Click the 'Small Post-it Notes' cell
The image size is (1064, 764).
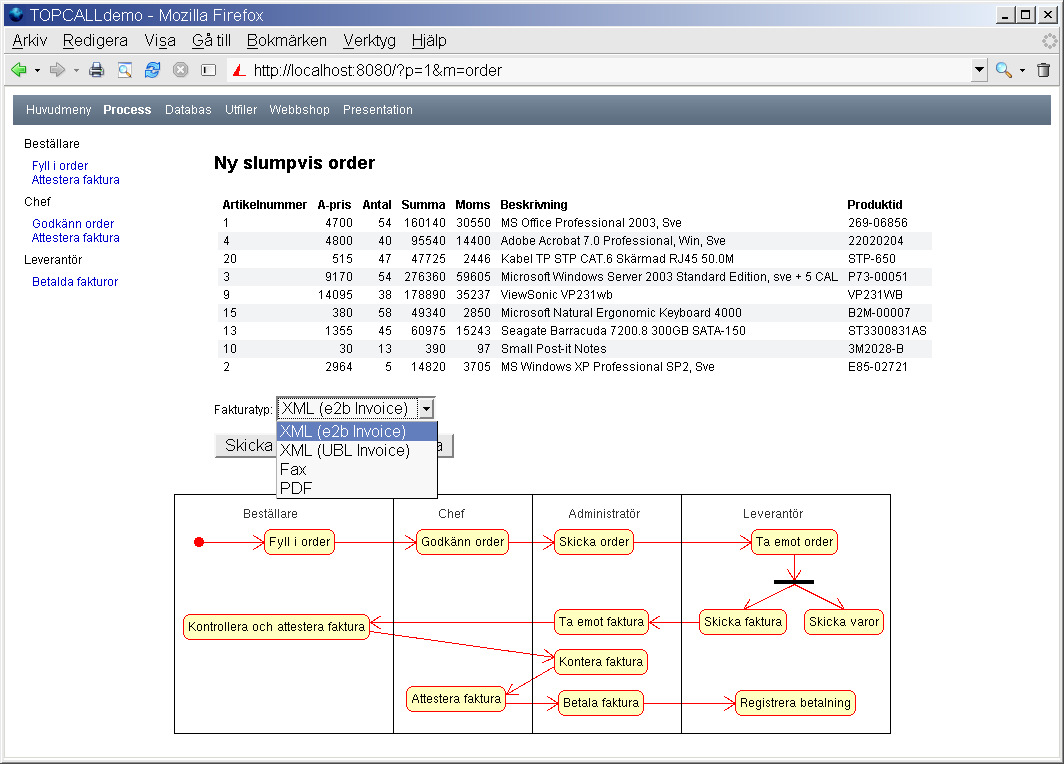click(x=553, y=349)
